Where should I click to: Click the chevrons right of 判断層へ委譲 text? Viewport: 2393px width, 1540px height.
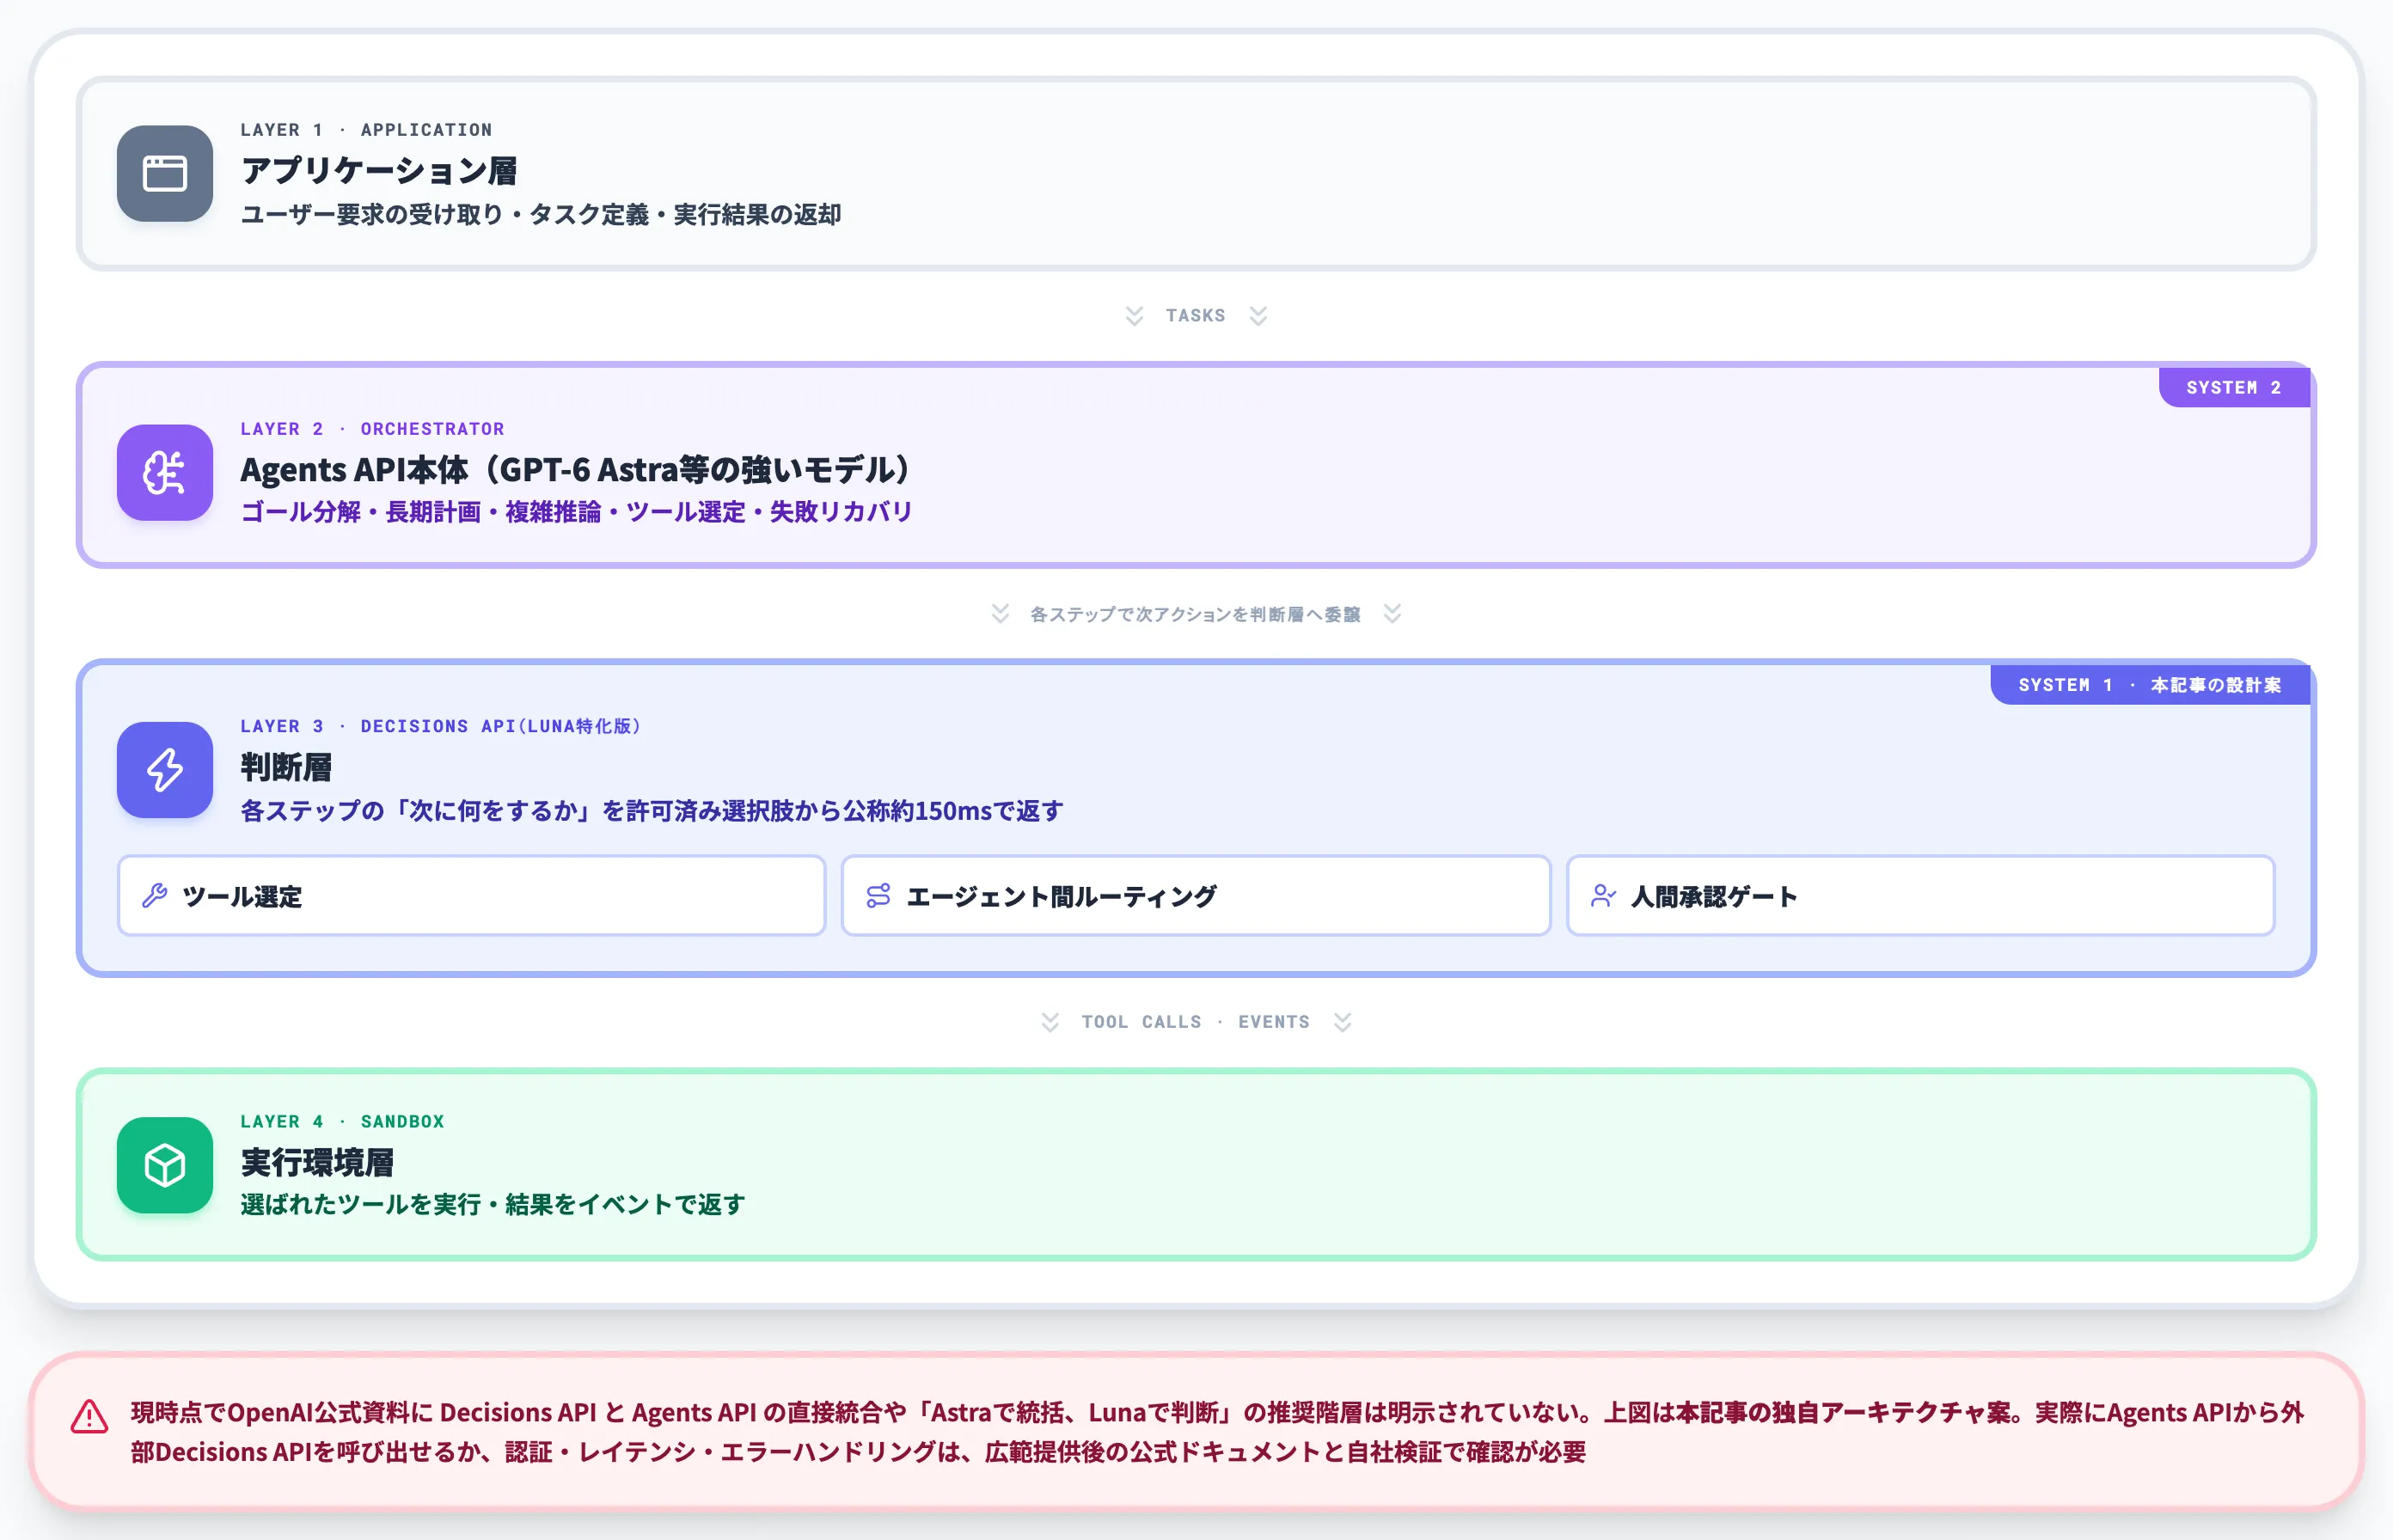click(x=1392, y=614)
